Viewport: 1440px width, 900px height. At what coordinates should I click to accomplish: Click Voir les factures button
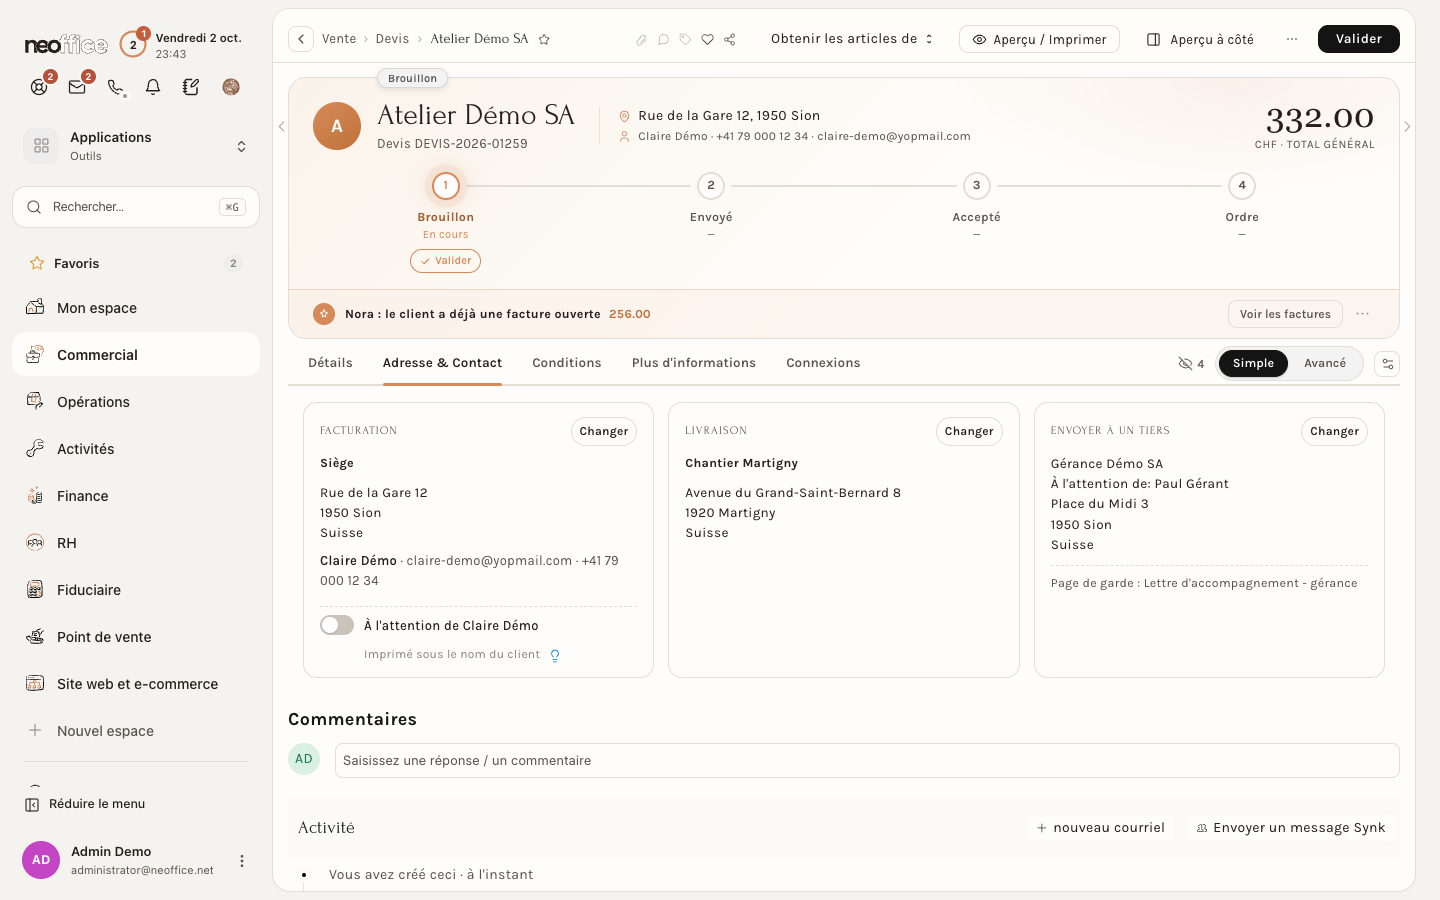[1285, 314]
